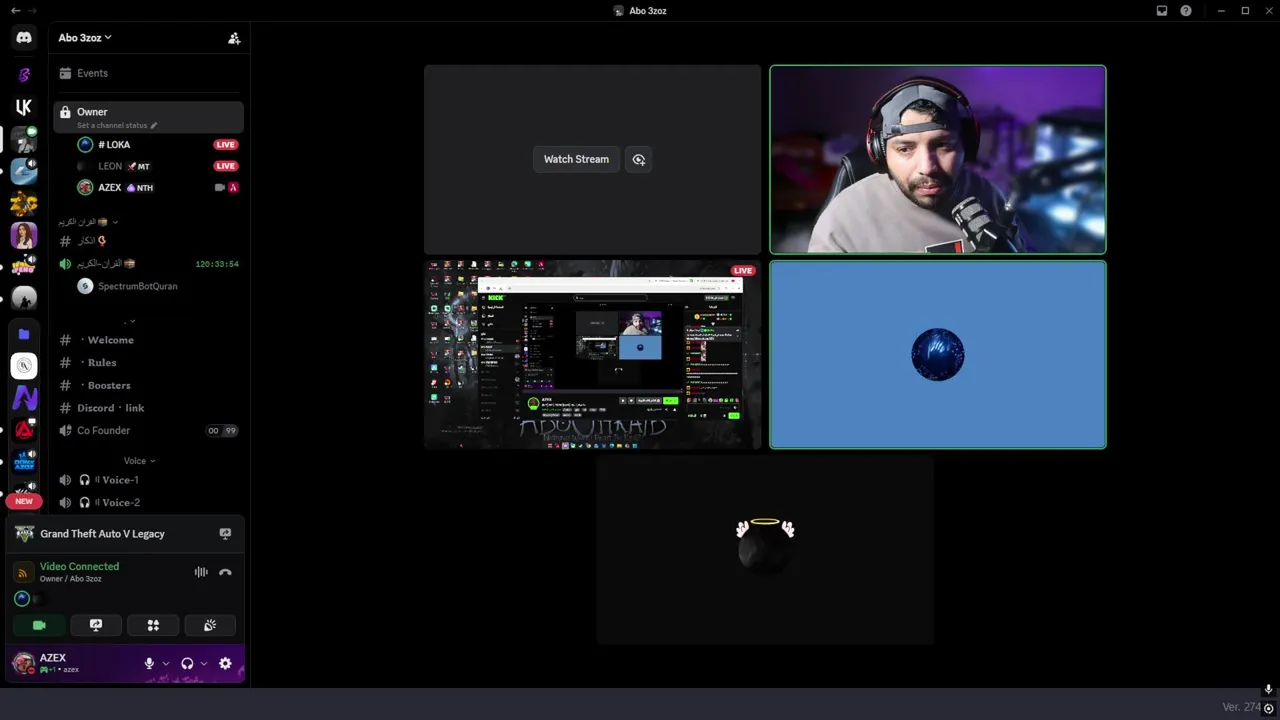Open القران-الكريم voice channel

[x=148, y=264]
